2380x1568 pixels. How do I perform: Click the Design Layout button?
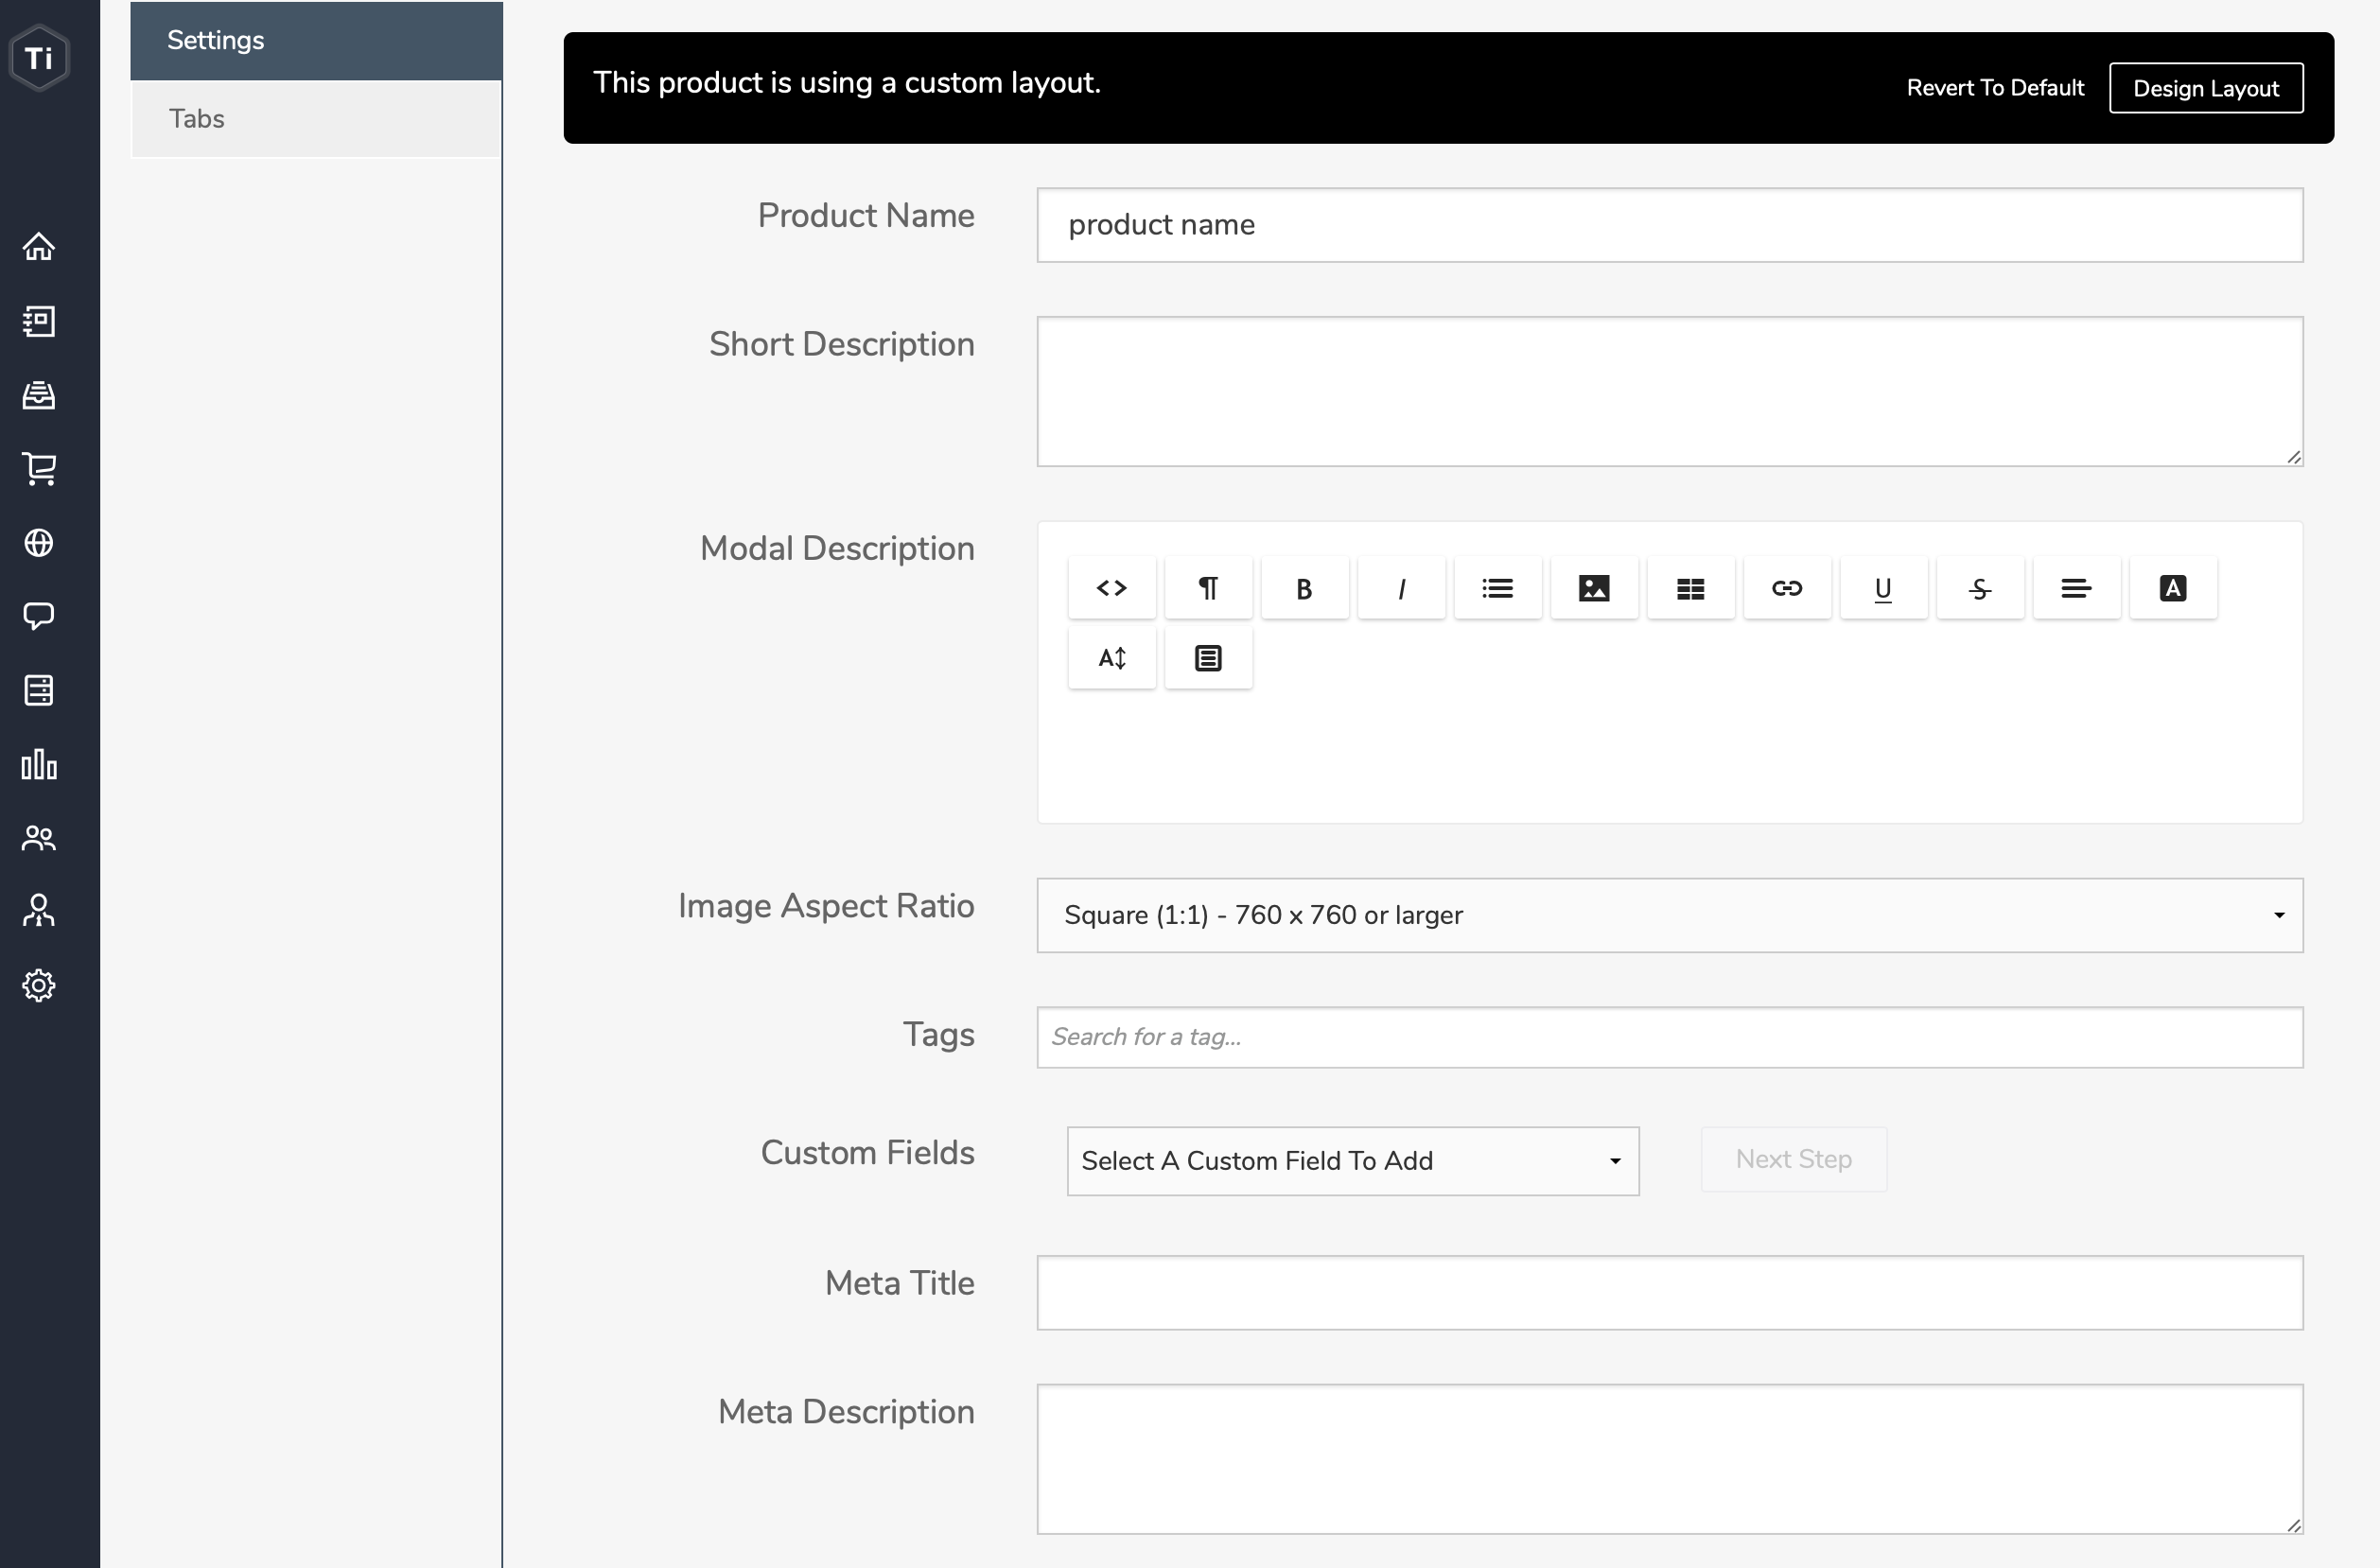(2206, 88)
